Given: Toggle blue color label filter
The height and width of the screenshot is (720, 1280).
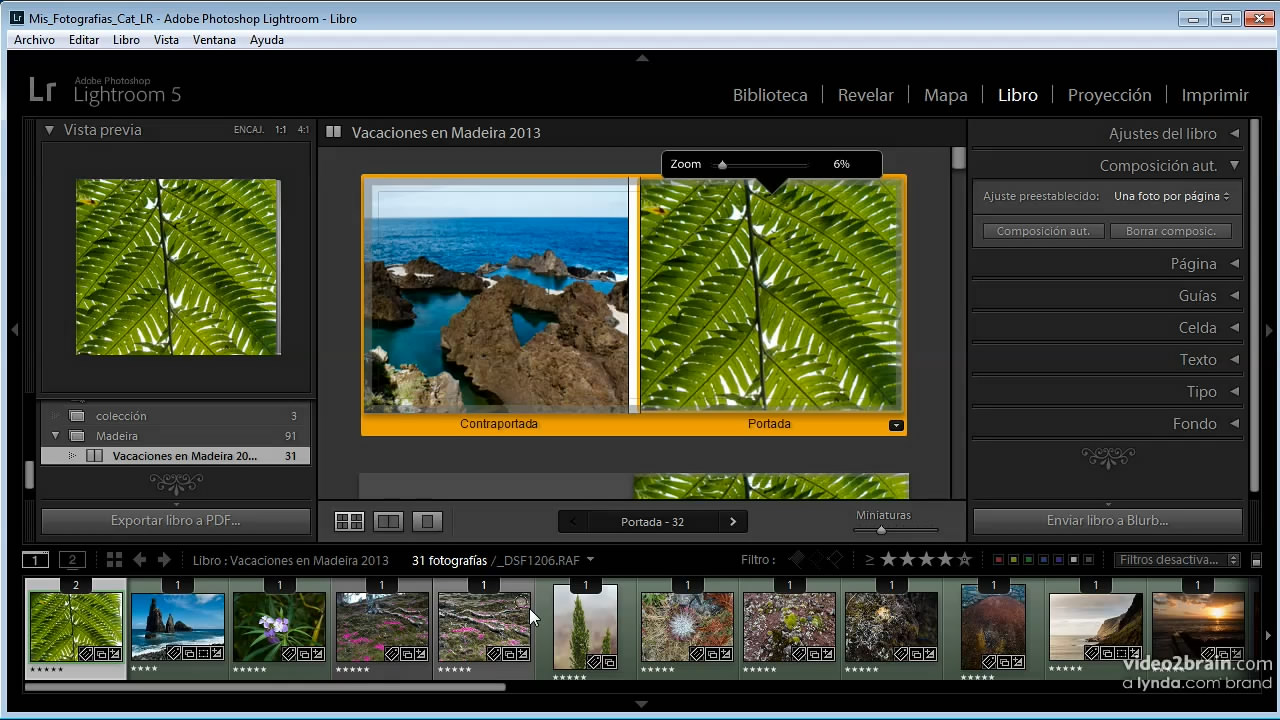Looking at the screenshot, I should [1043, 560].
